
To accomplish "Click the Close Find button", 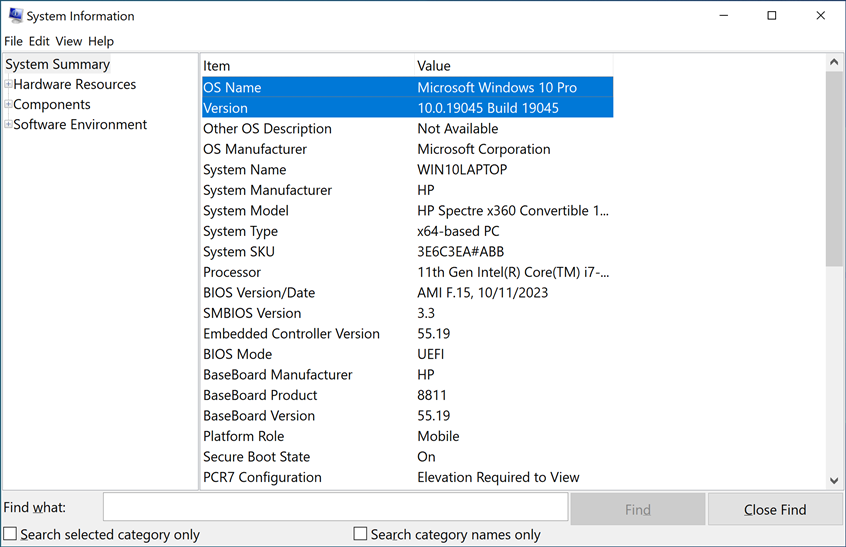I will coord(775,509).
